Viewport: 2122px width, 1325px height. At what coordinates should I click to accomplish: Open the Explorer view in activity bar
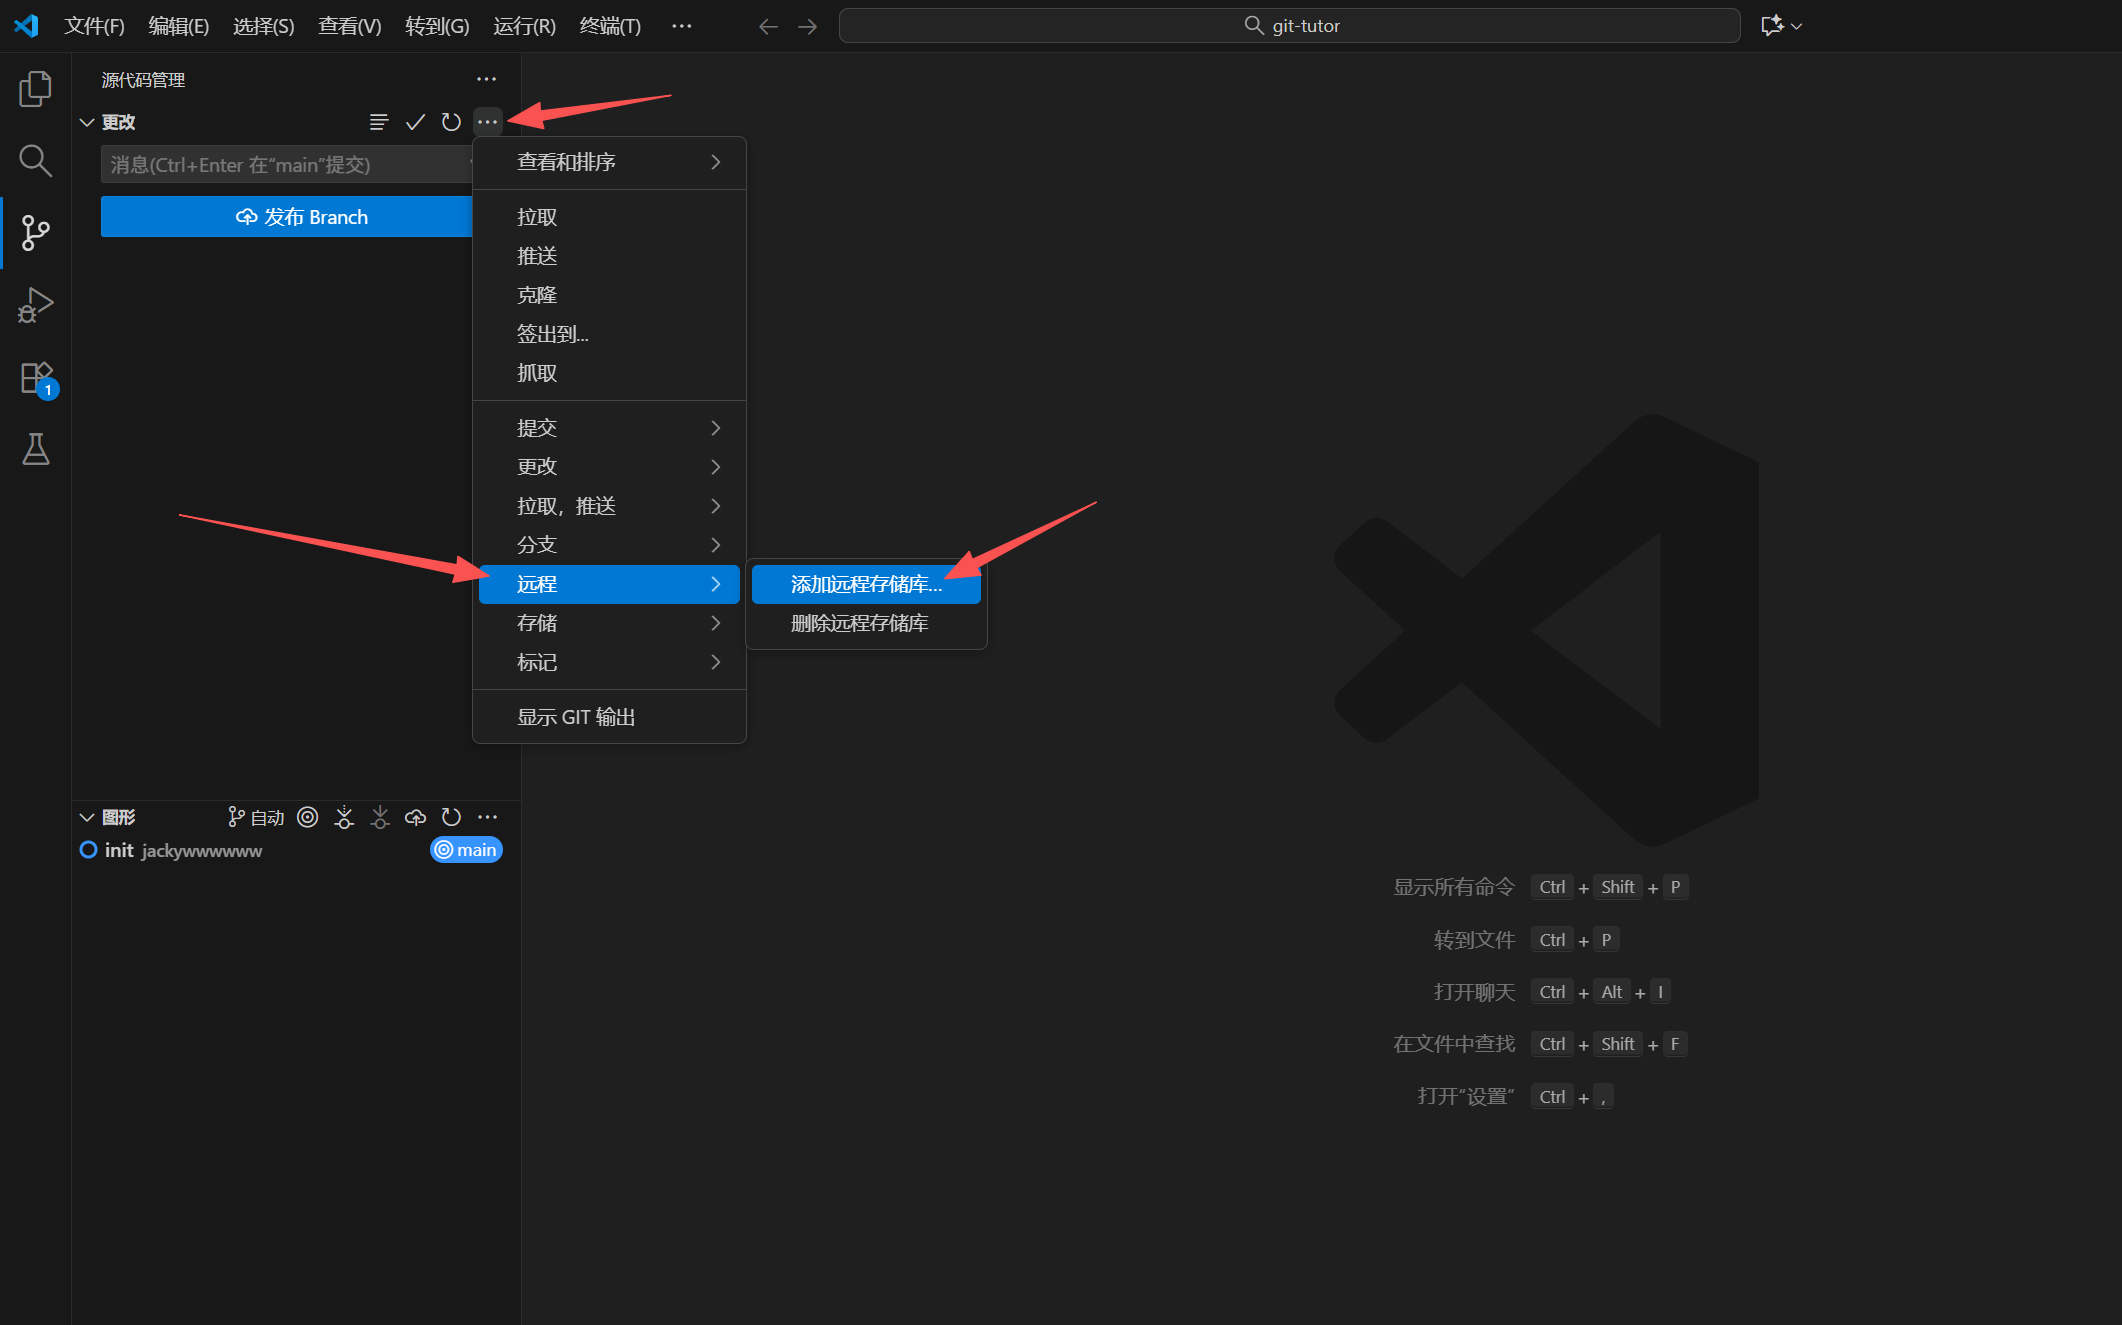pyautogui.click(x=35, y=89)
